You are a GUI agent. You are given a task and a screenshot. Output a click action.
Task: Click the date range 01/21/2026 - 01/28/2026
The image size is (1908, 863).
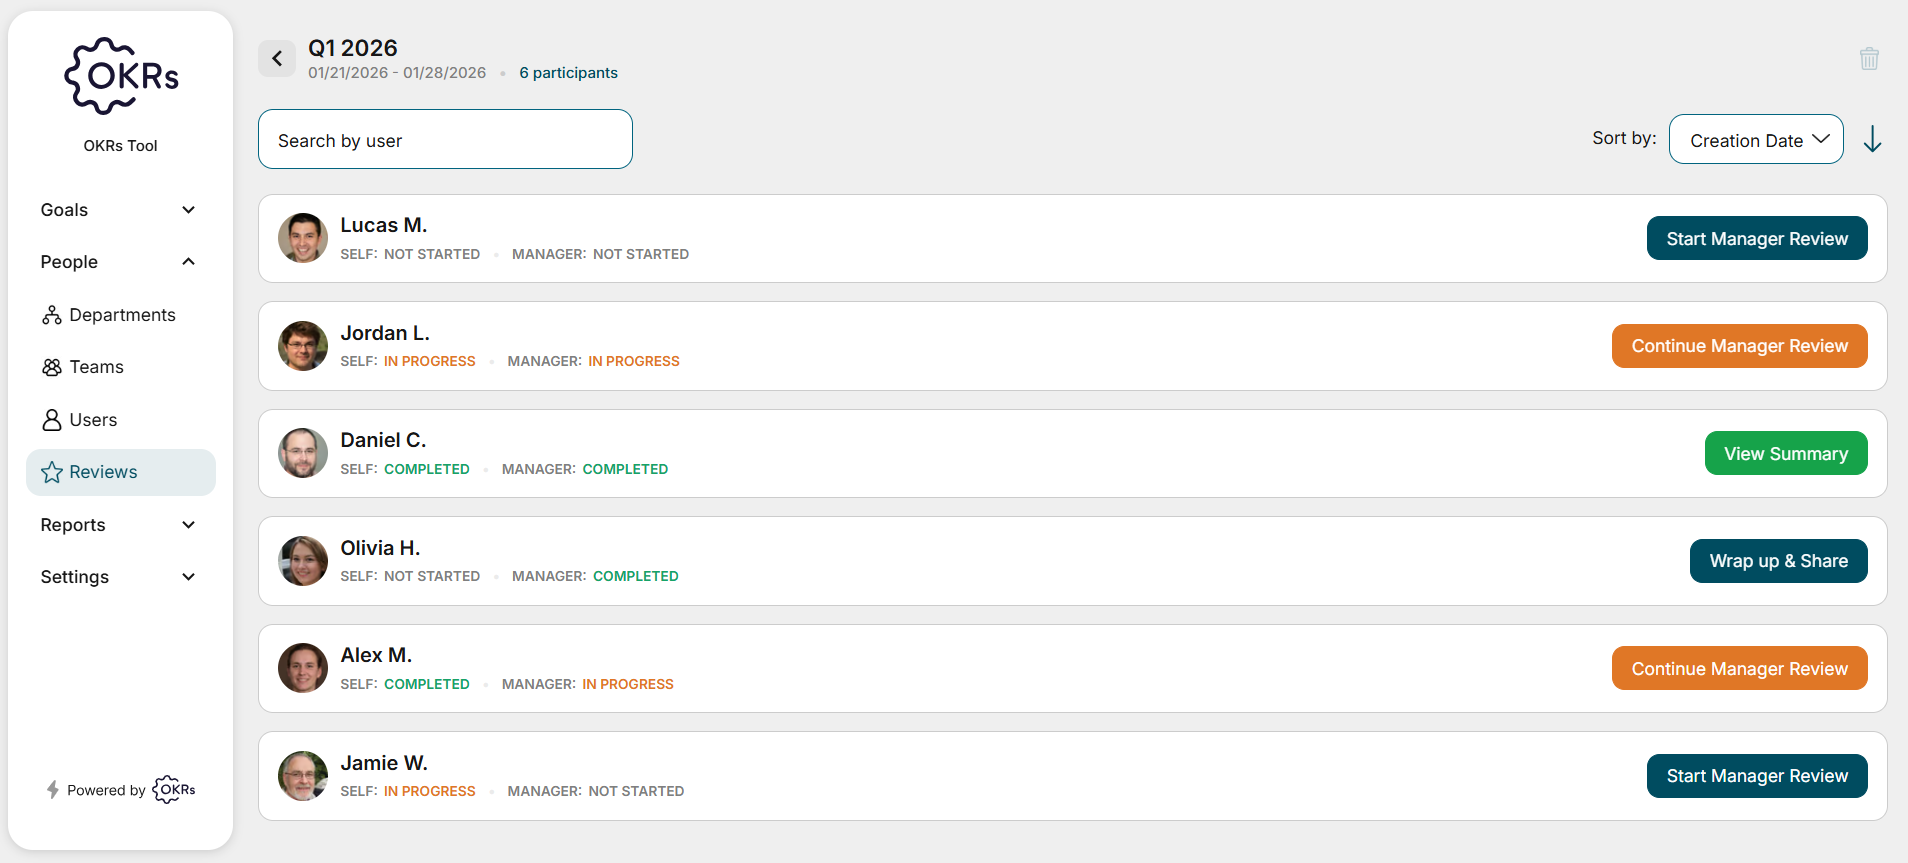(397, 73)
